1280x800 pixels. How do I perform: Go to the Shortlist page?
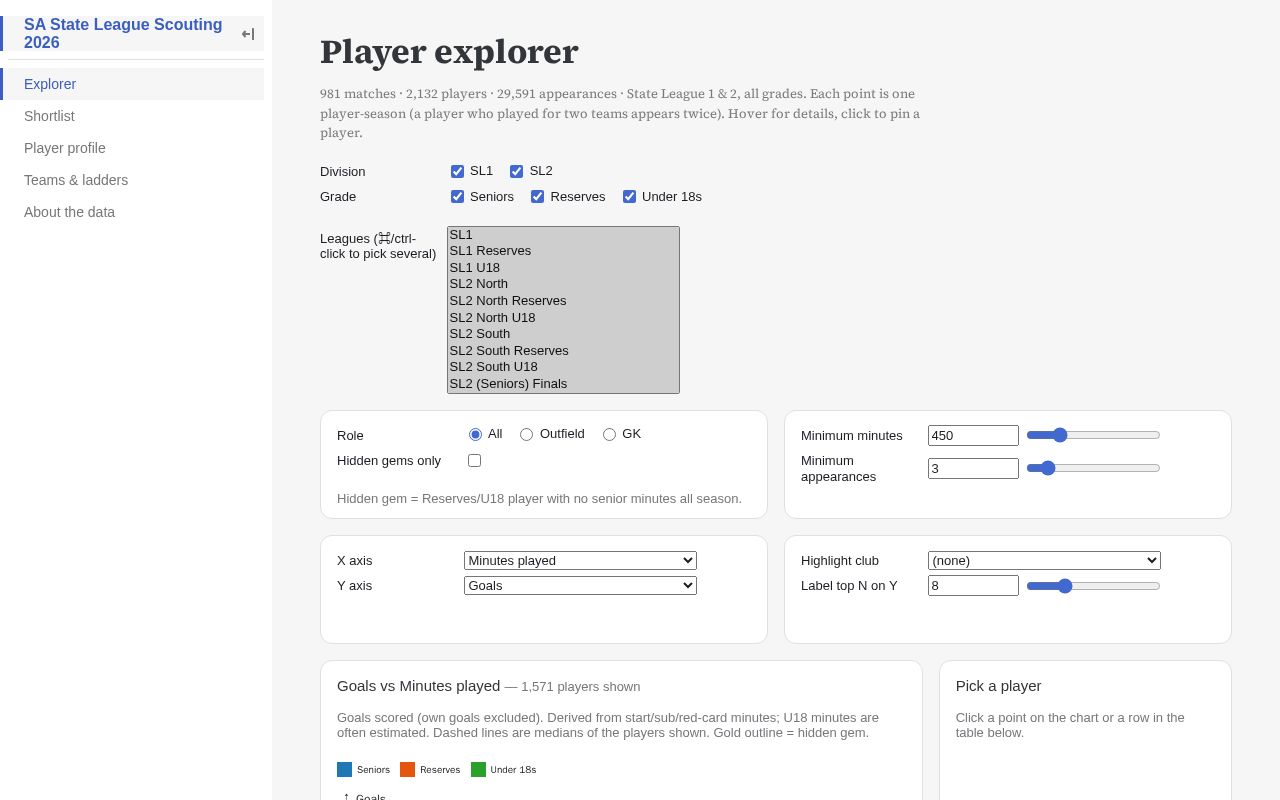pyautogui.click(x=134, y=116)
